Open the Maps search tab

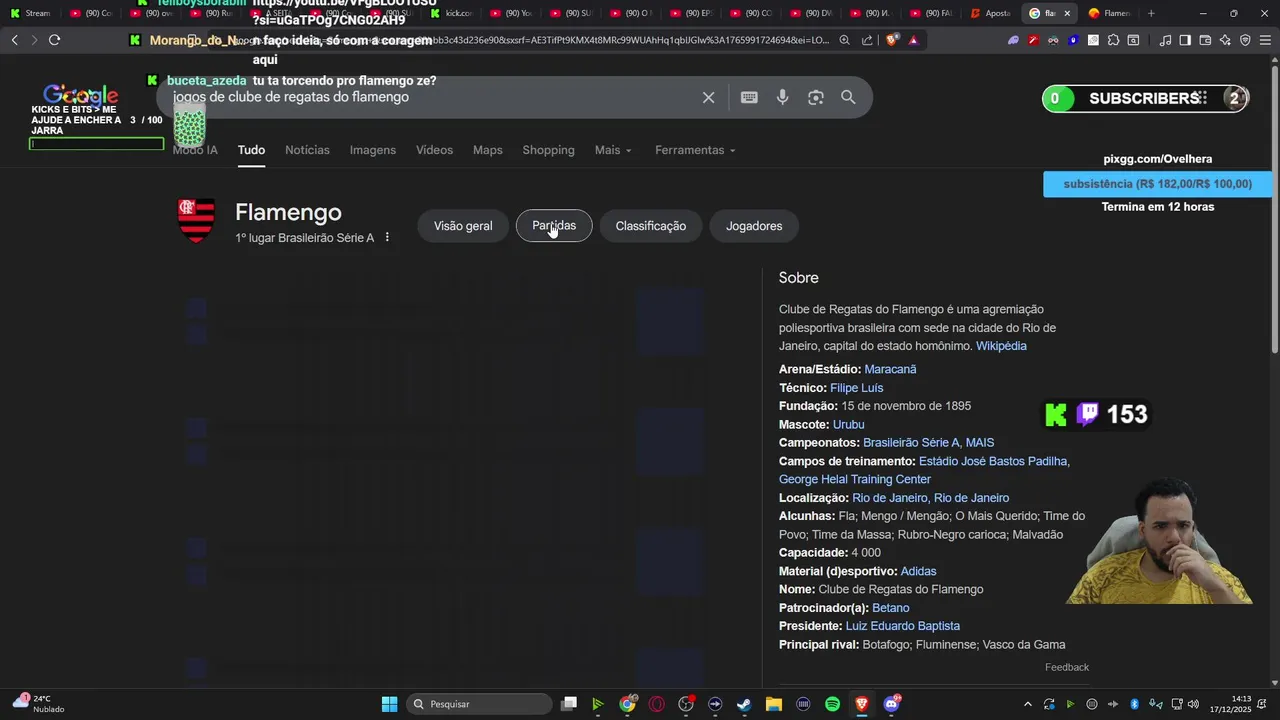[488, 150]
